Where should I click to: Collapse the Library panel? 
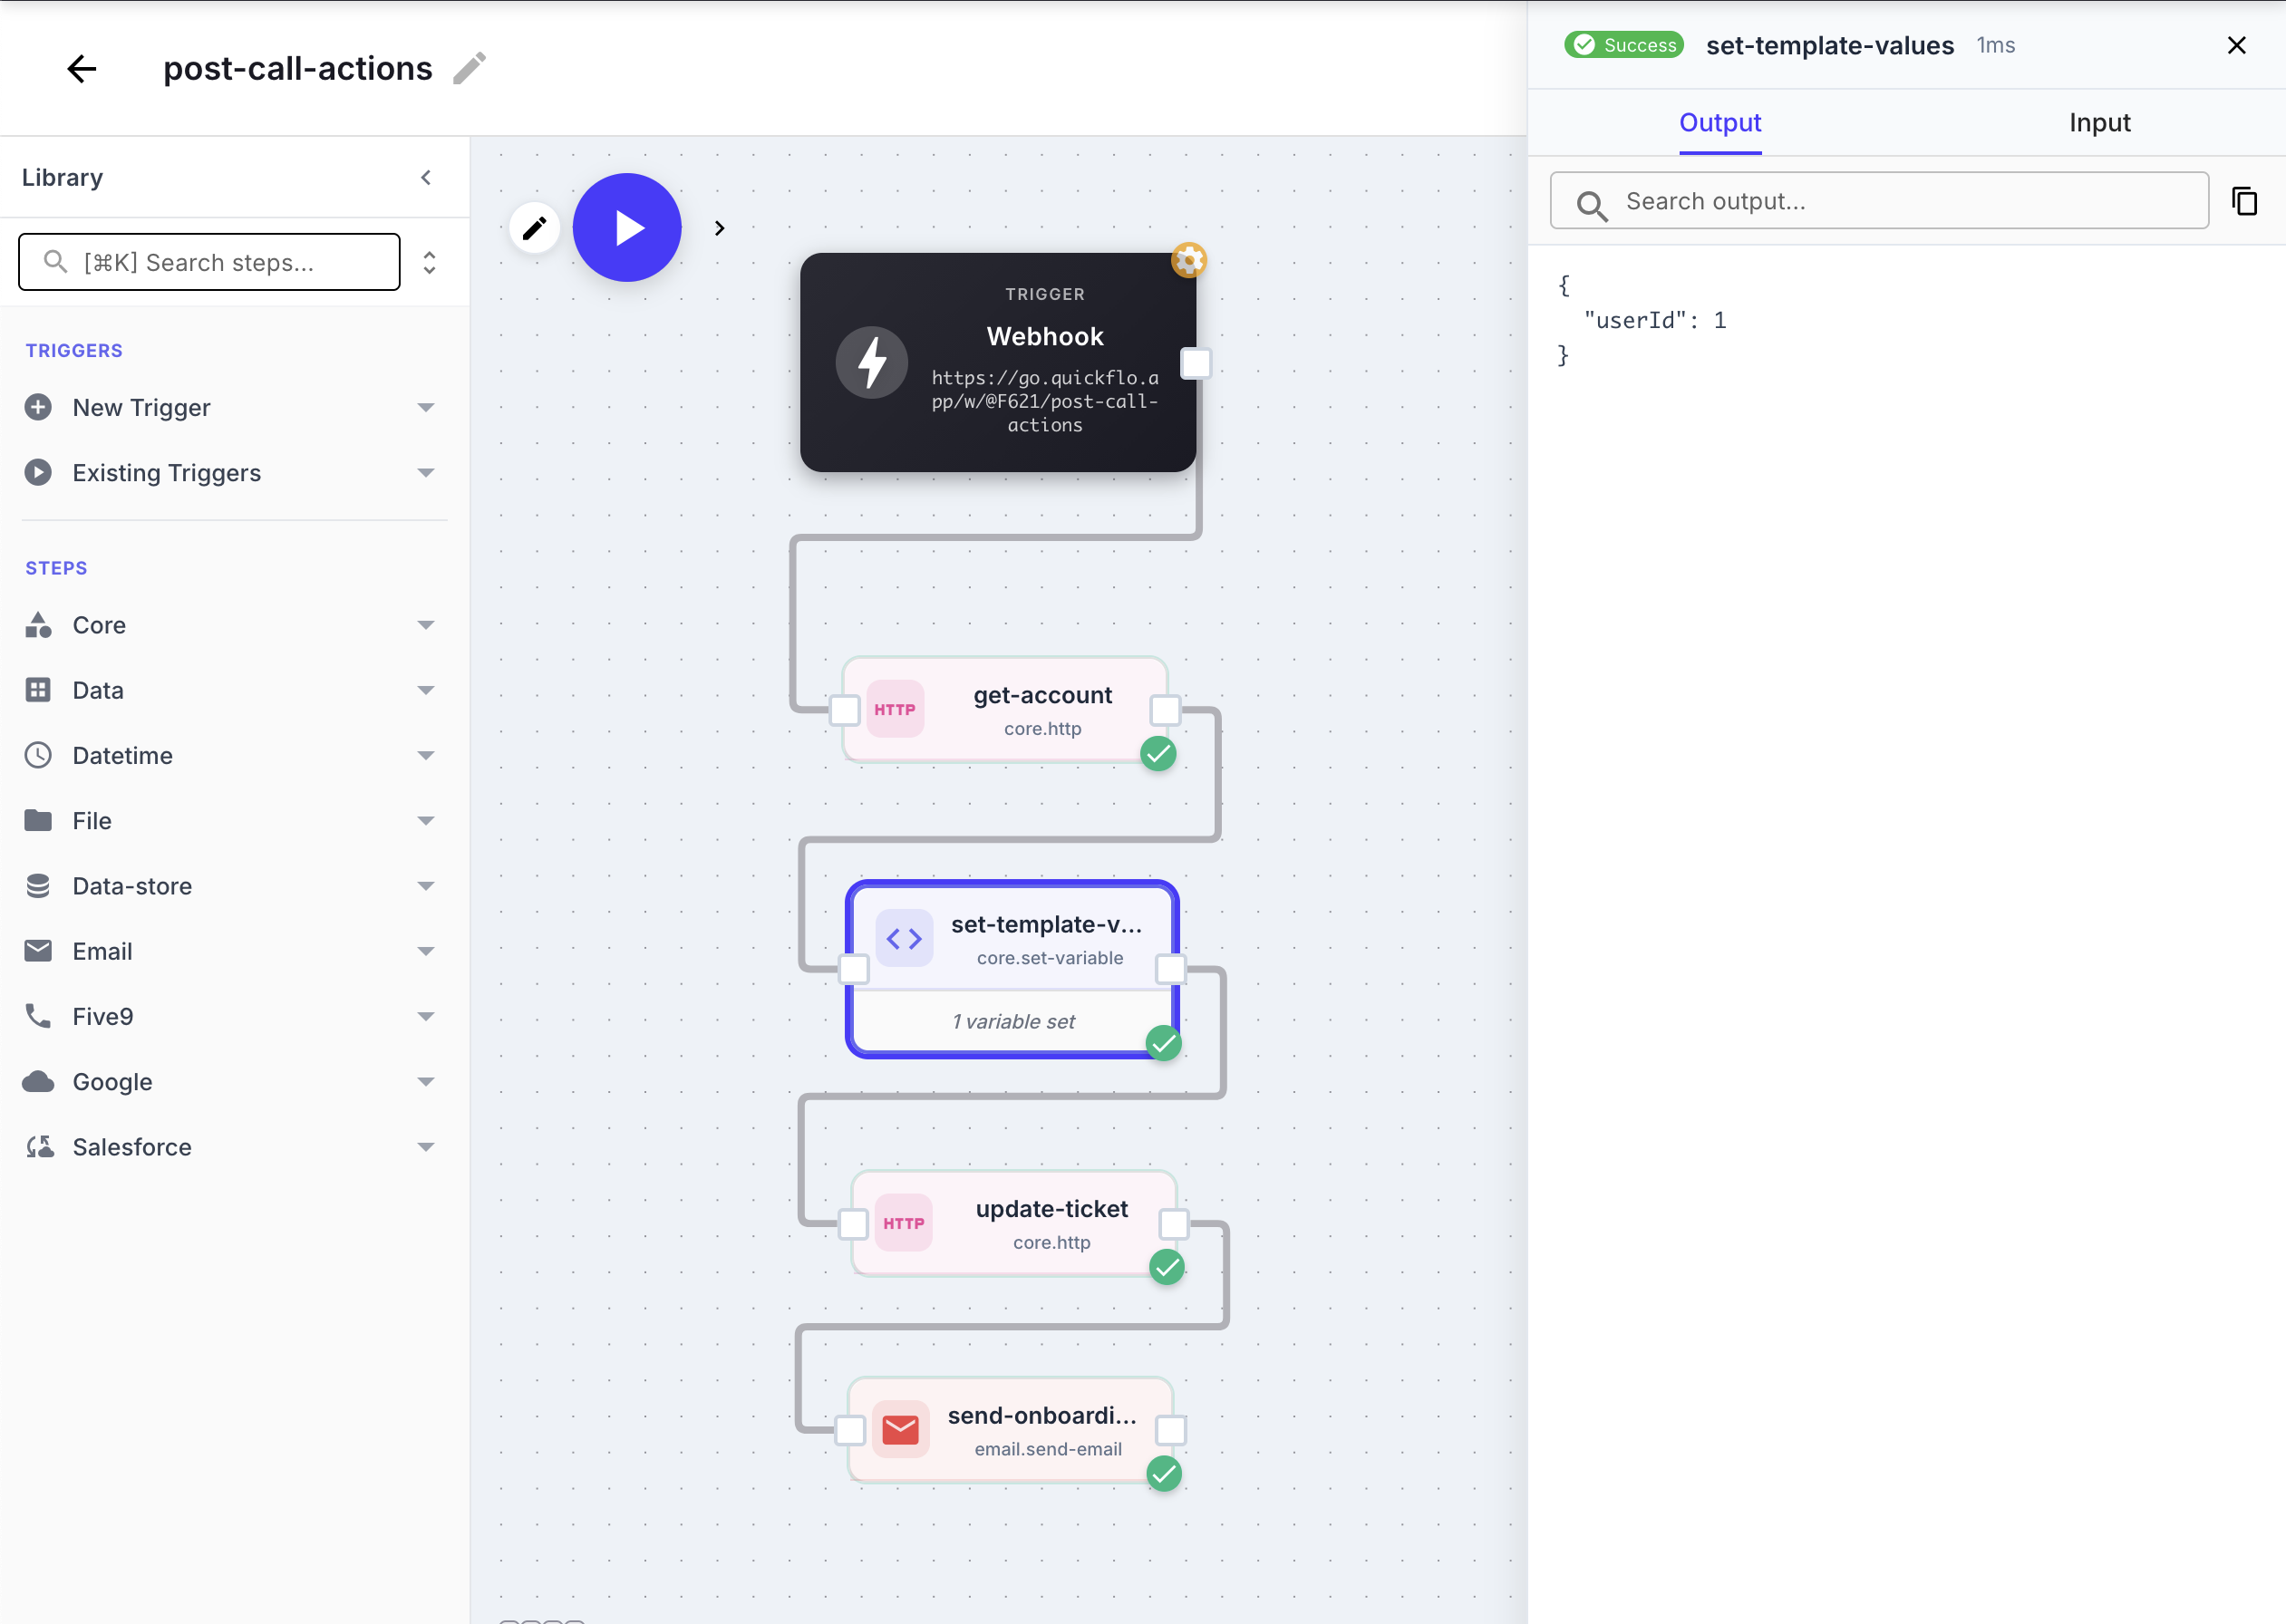coord(426,177)
